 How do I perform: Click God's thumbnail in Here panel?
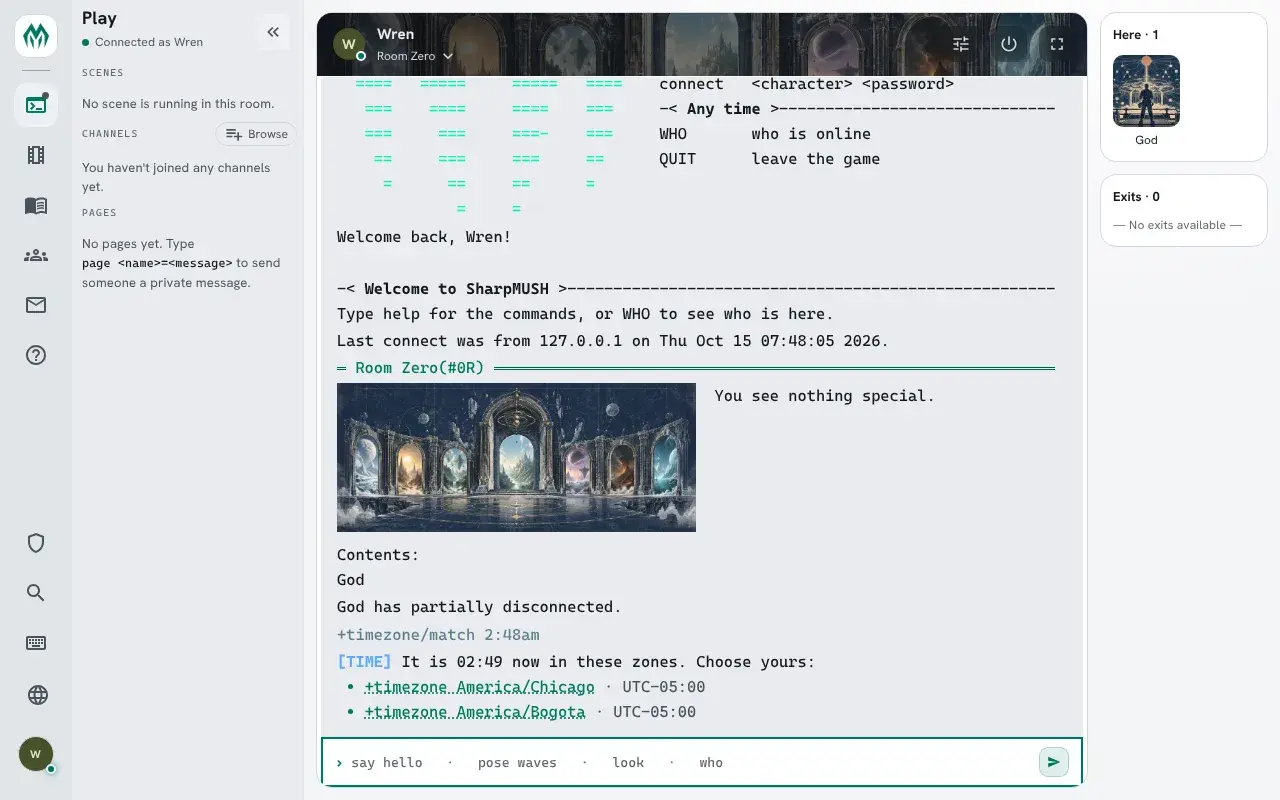click(x=1146, y=91)
